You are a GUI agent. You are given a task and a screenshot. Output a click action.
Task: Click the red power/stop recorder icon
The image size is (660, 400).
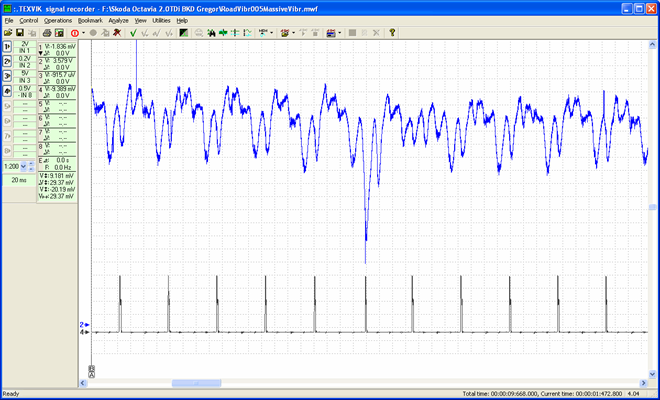pyautogui.click(x=75, y=33)
